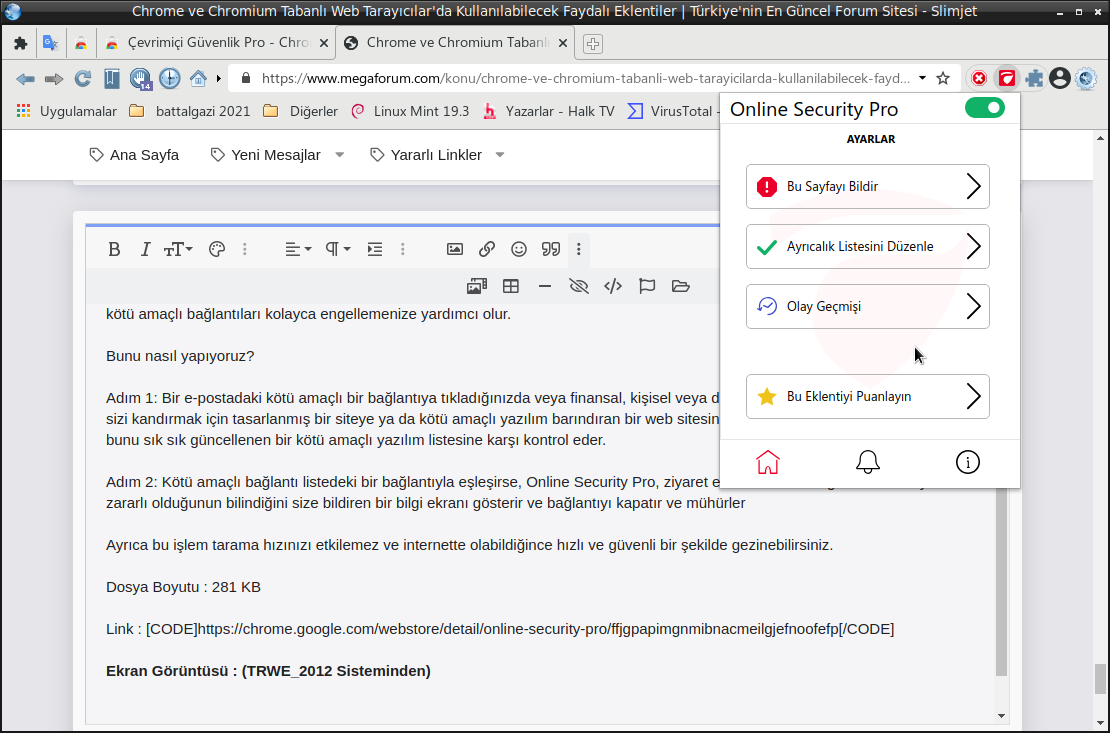This screenshot has height=733, width=1110.
Task: Click the red blocker extension icon
Action: (x=979, y=78)
